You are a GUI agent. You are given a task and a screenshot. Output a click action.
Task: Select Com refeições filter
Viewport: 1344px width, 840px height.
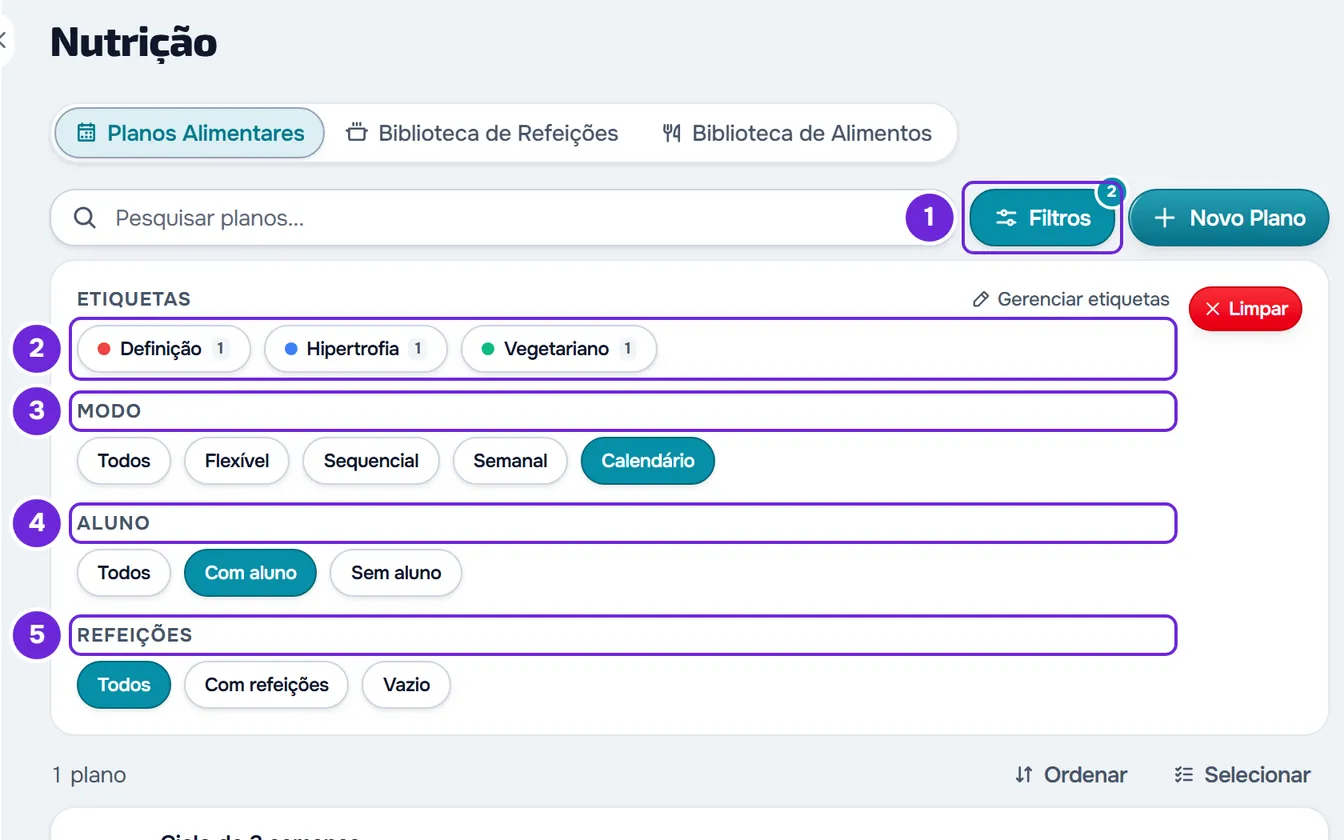pyautogui.click(x=267, y=685)
